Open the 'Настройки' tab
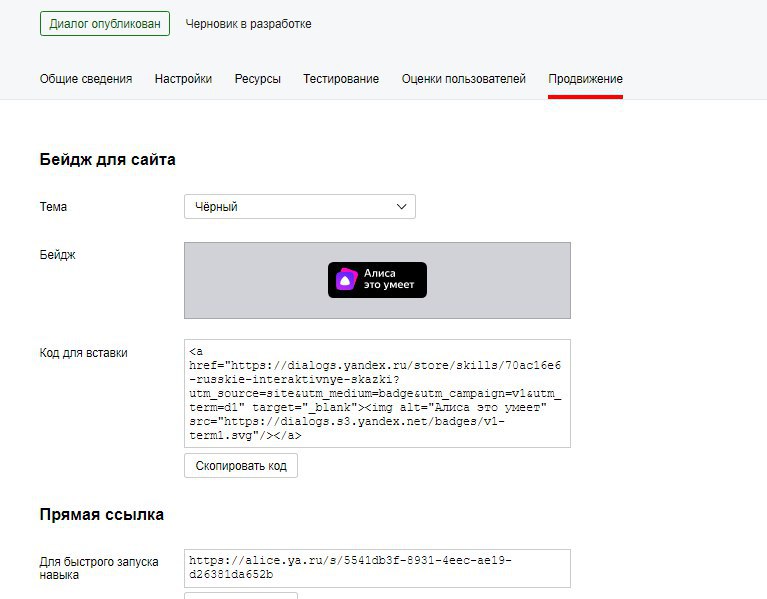Viewport: 767px width, 599px height. pos(183,79)
